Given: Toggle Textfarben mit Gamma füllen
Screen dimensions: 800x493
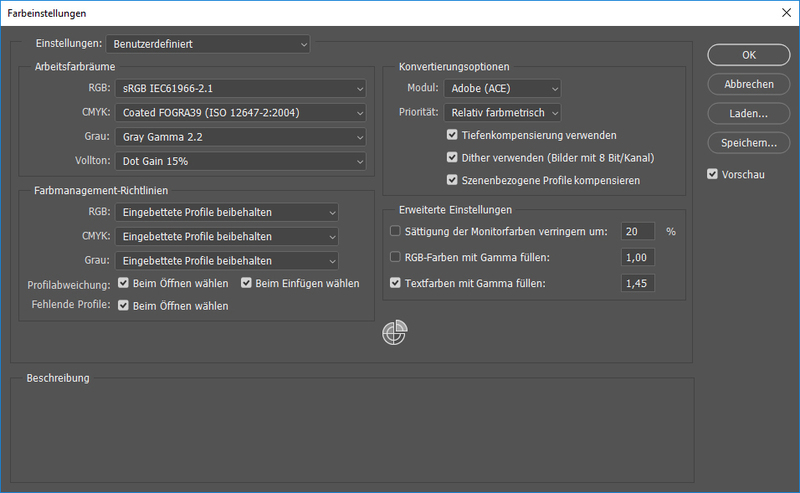Looking at the screenshot, I should click(394, 283).
